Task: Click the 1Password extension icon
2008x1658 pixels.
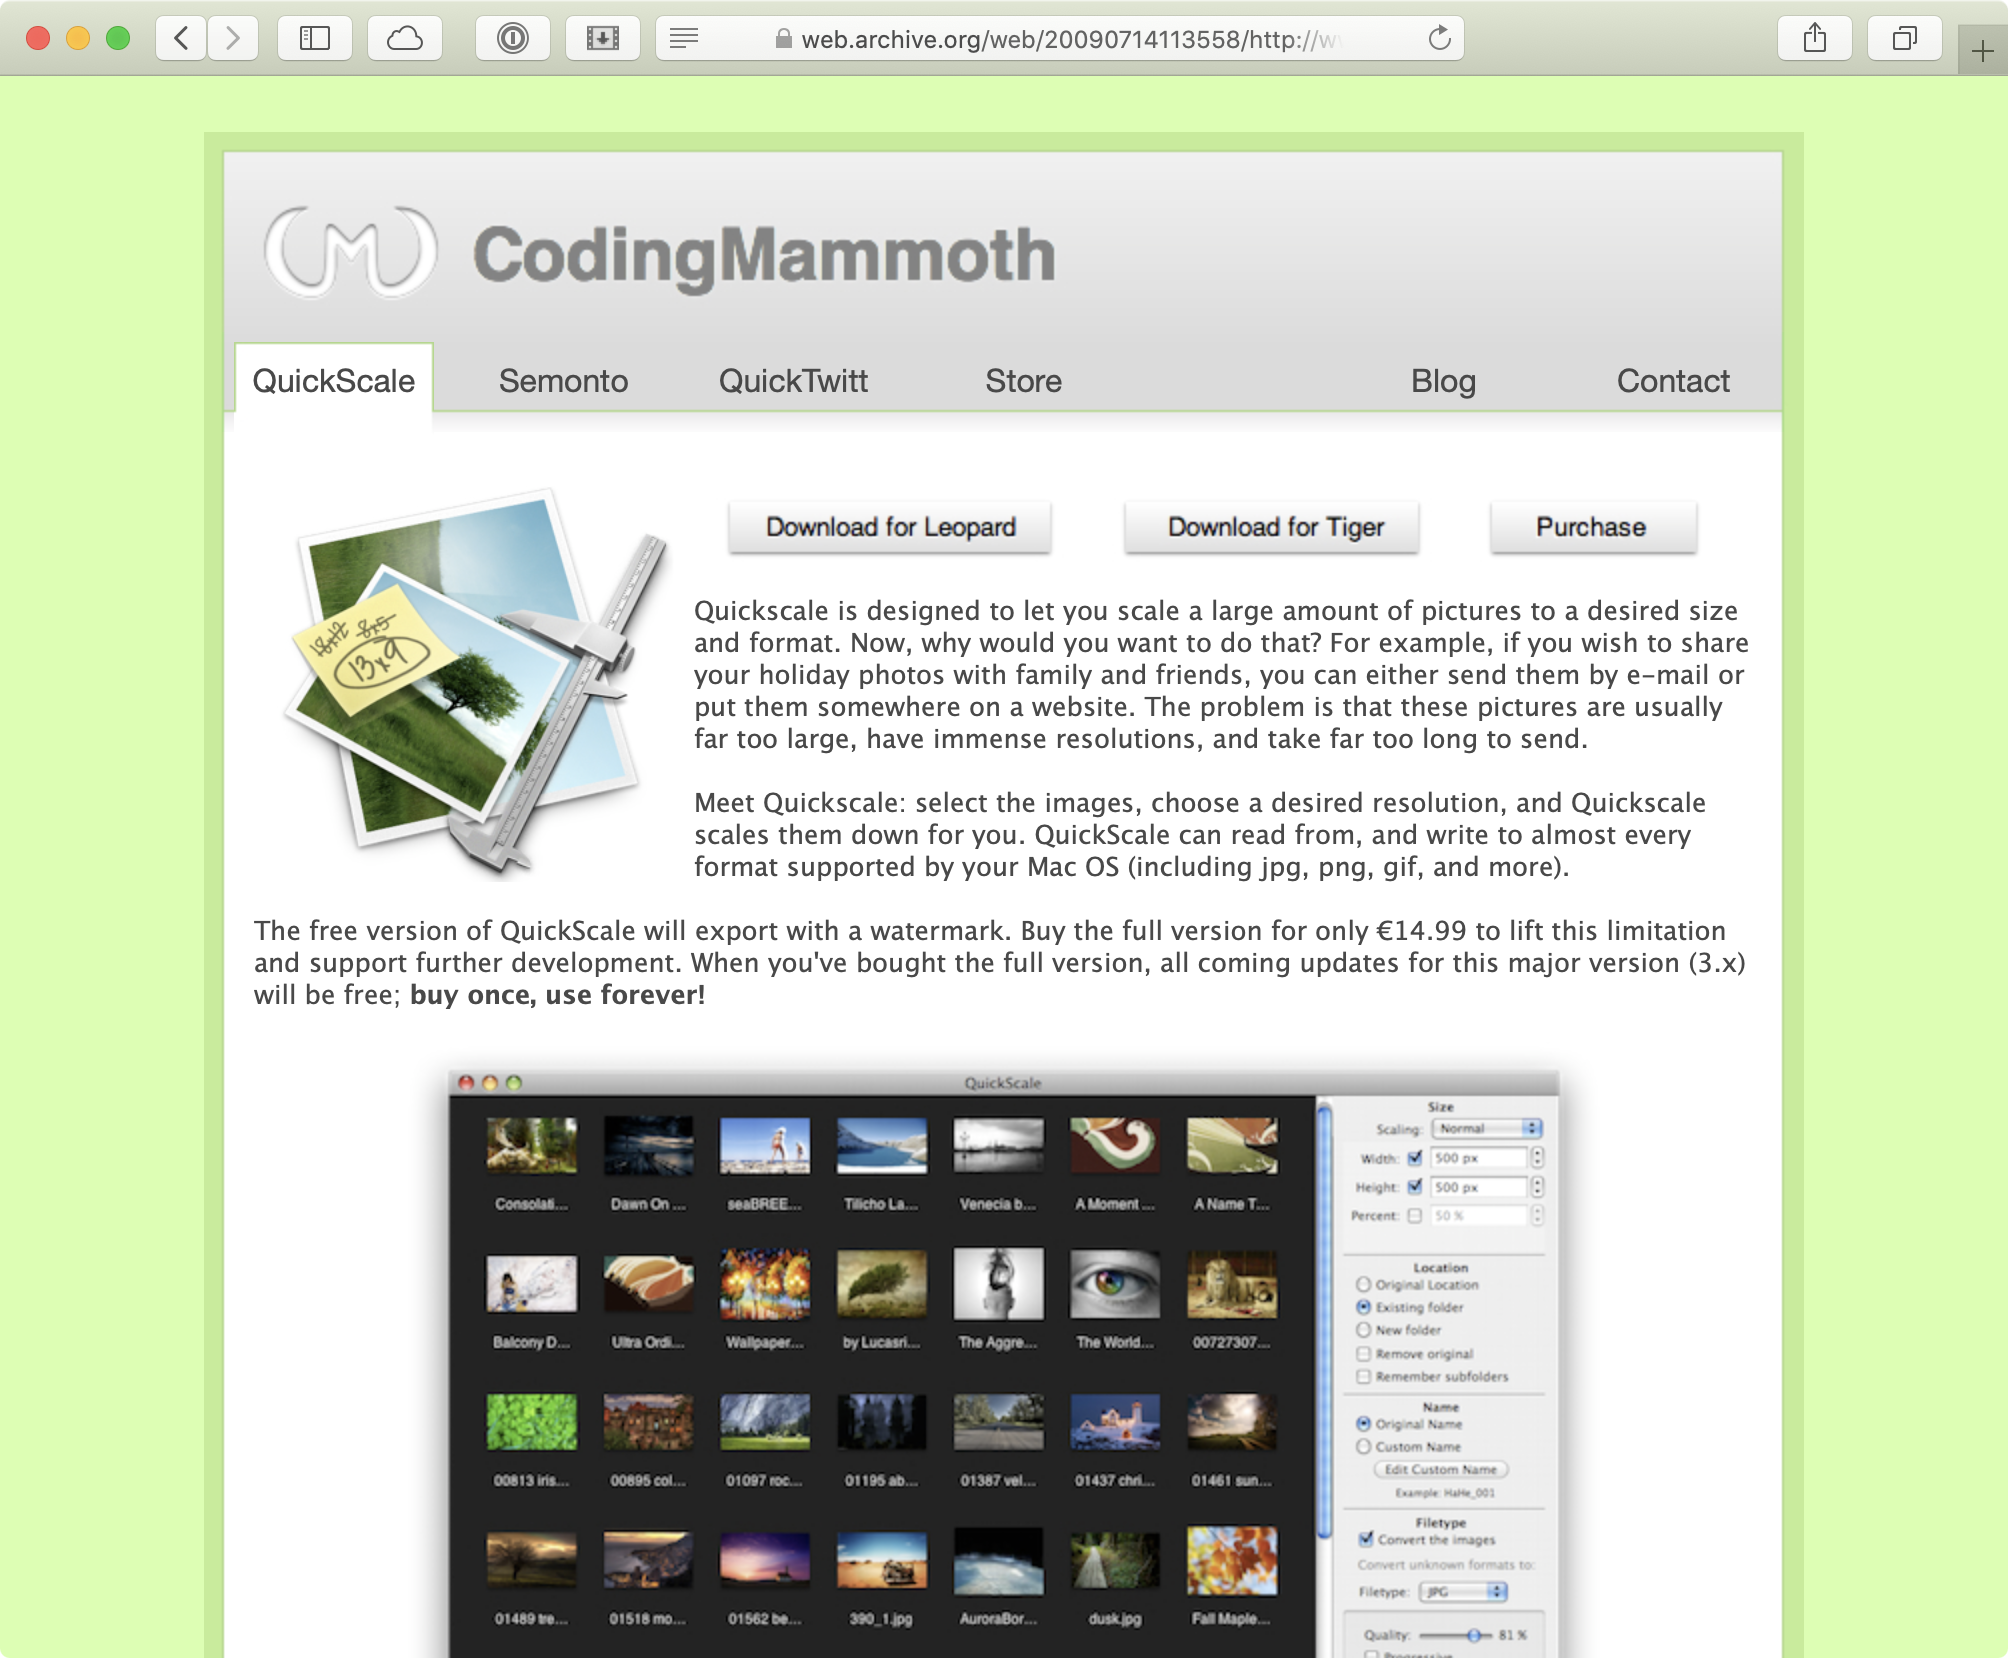Action: coord(513,39)
